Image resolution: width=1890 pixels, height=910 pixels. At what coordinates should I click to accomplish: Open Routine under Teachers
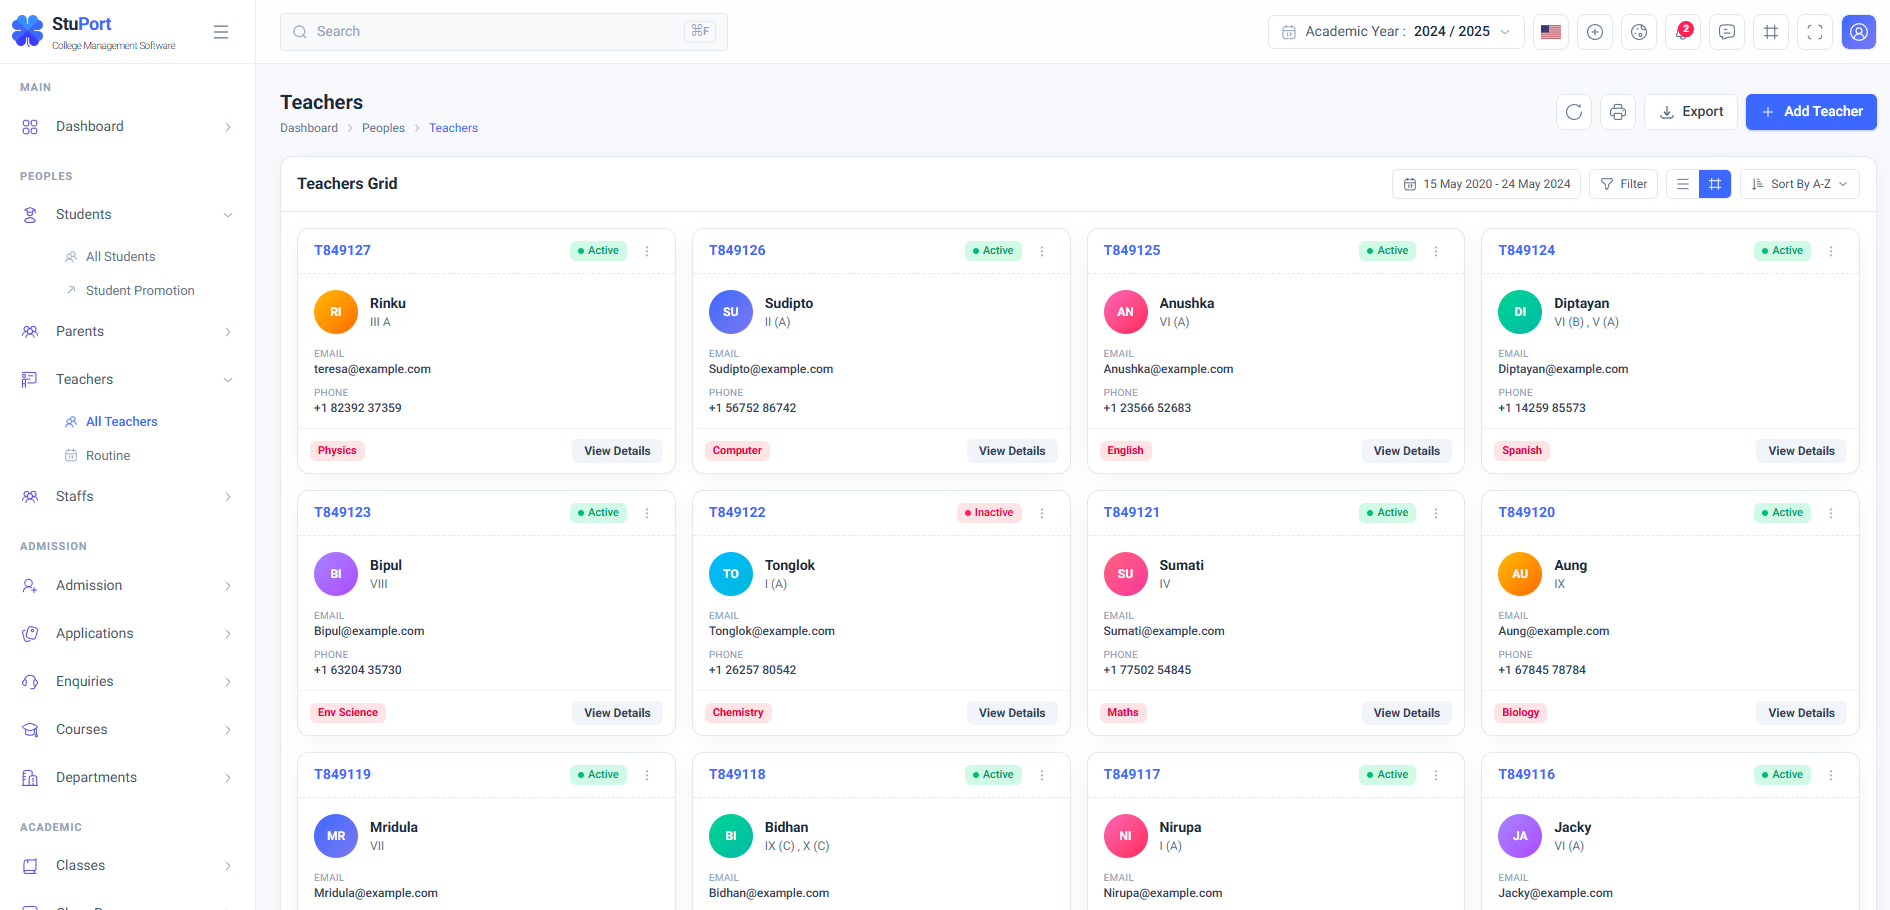(x=107, y=456)
